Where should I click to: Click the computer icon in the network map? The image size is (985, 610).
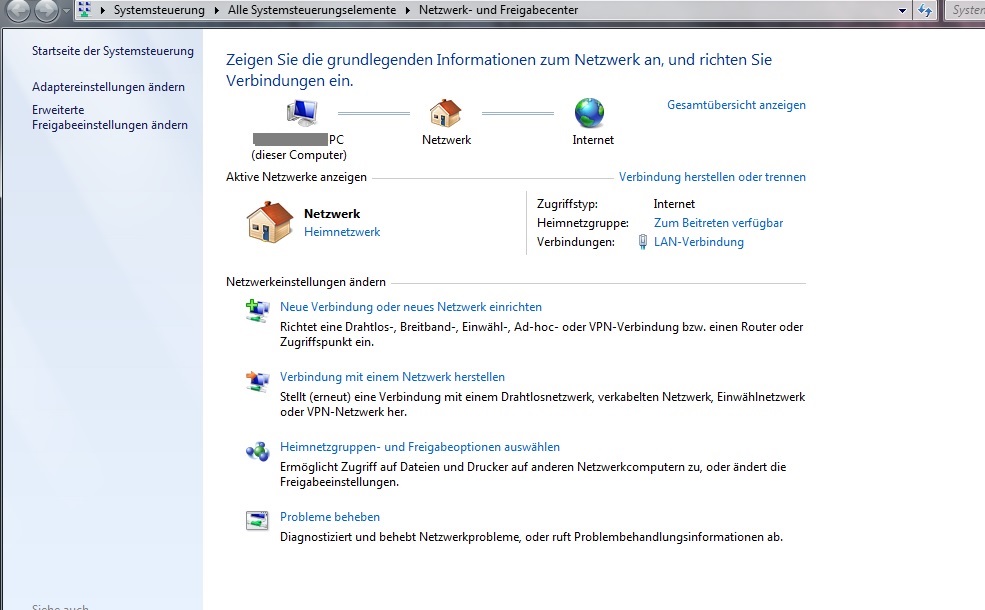click(x=302, y=113)
